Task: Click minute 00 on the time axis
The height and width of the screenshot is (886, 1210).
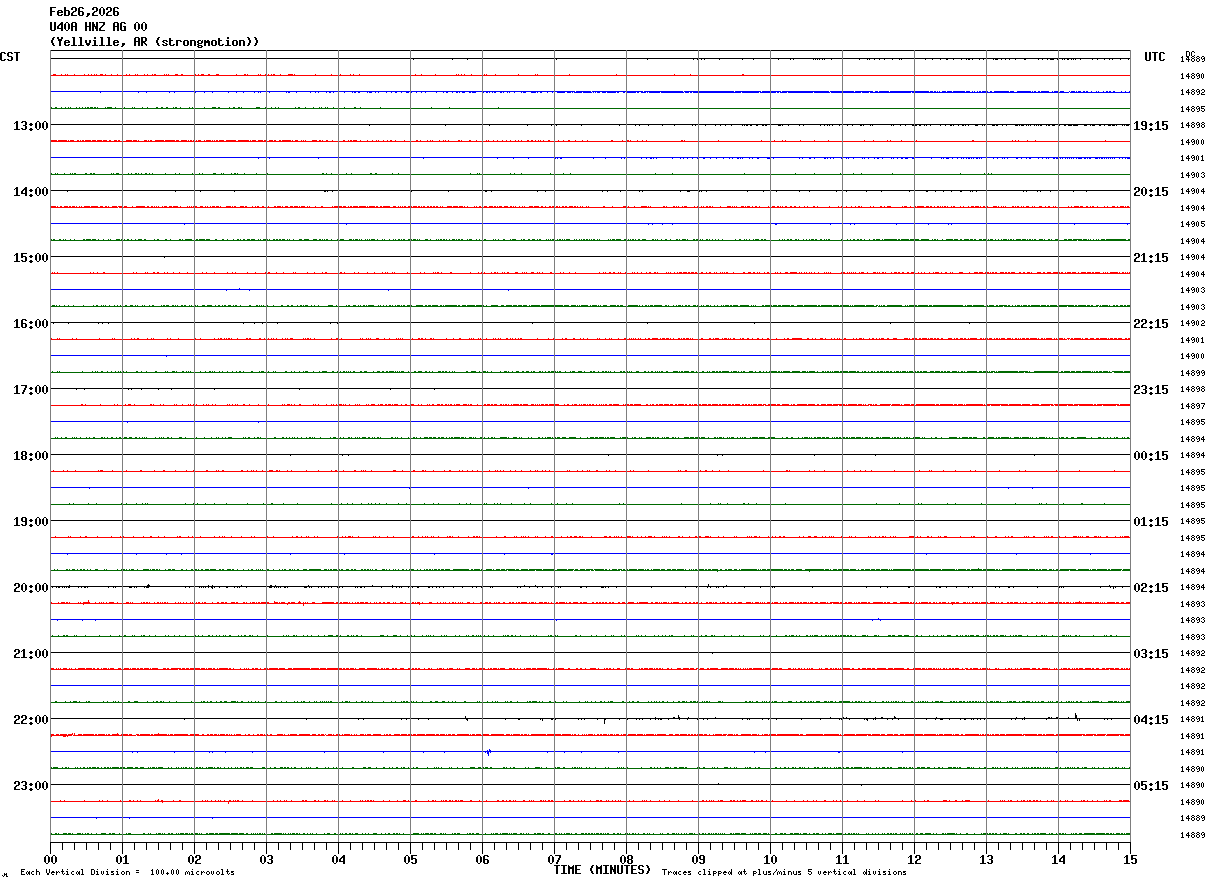Action: tap(51, 860)
